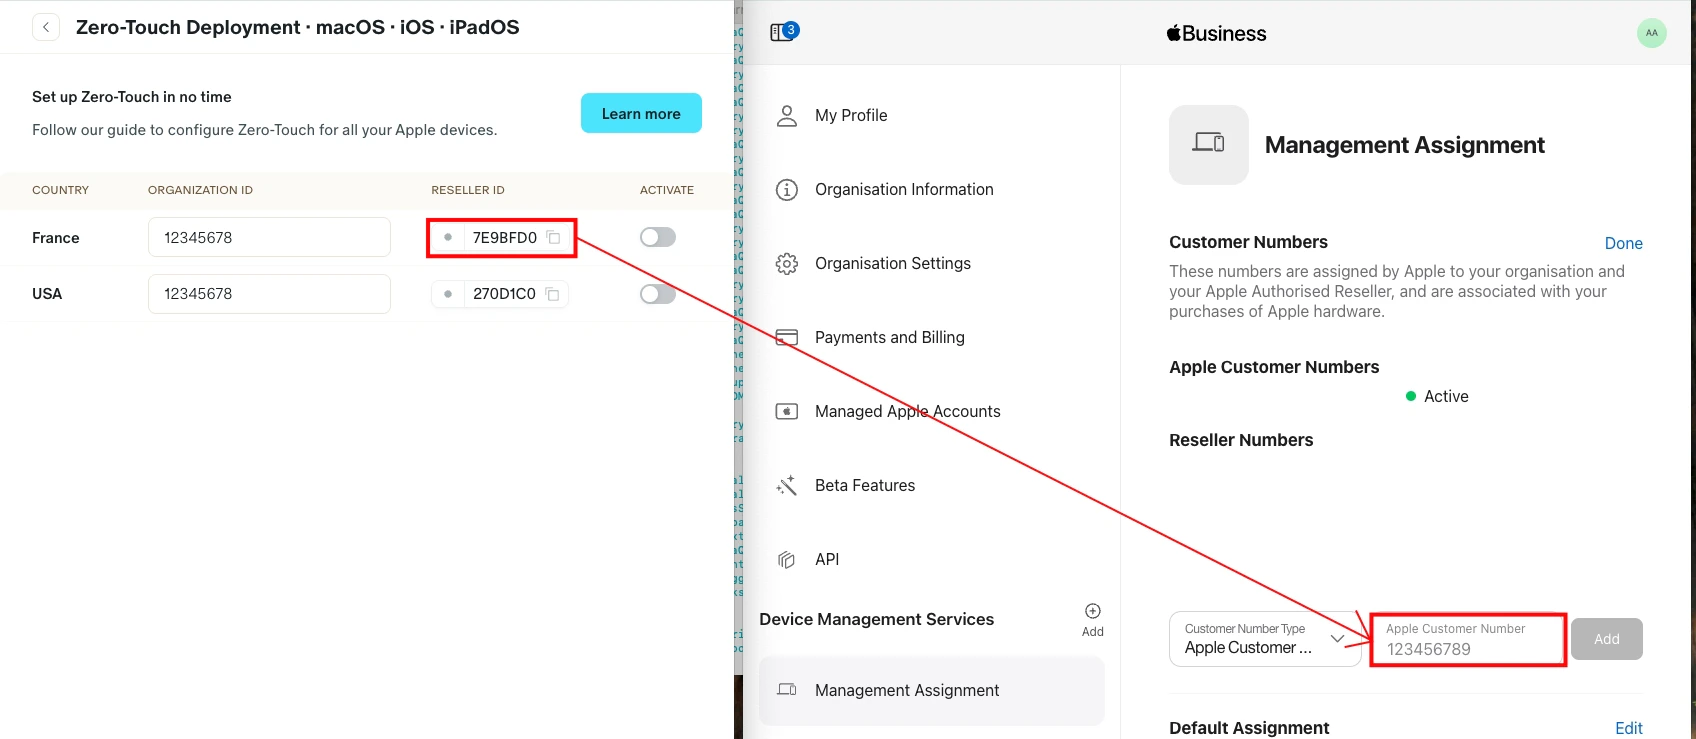This screenshot has height=739, width=1696.
Task: Click the Apple Business logo
Action: pyautogui.click(x=1216, y=33)
